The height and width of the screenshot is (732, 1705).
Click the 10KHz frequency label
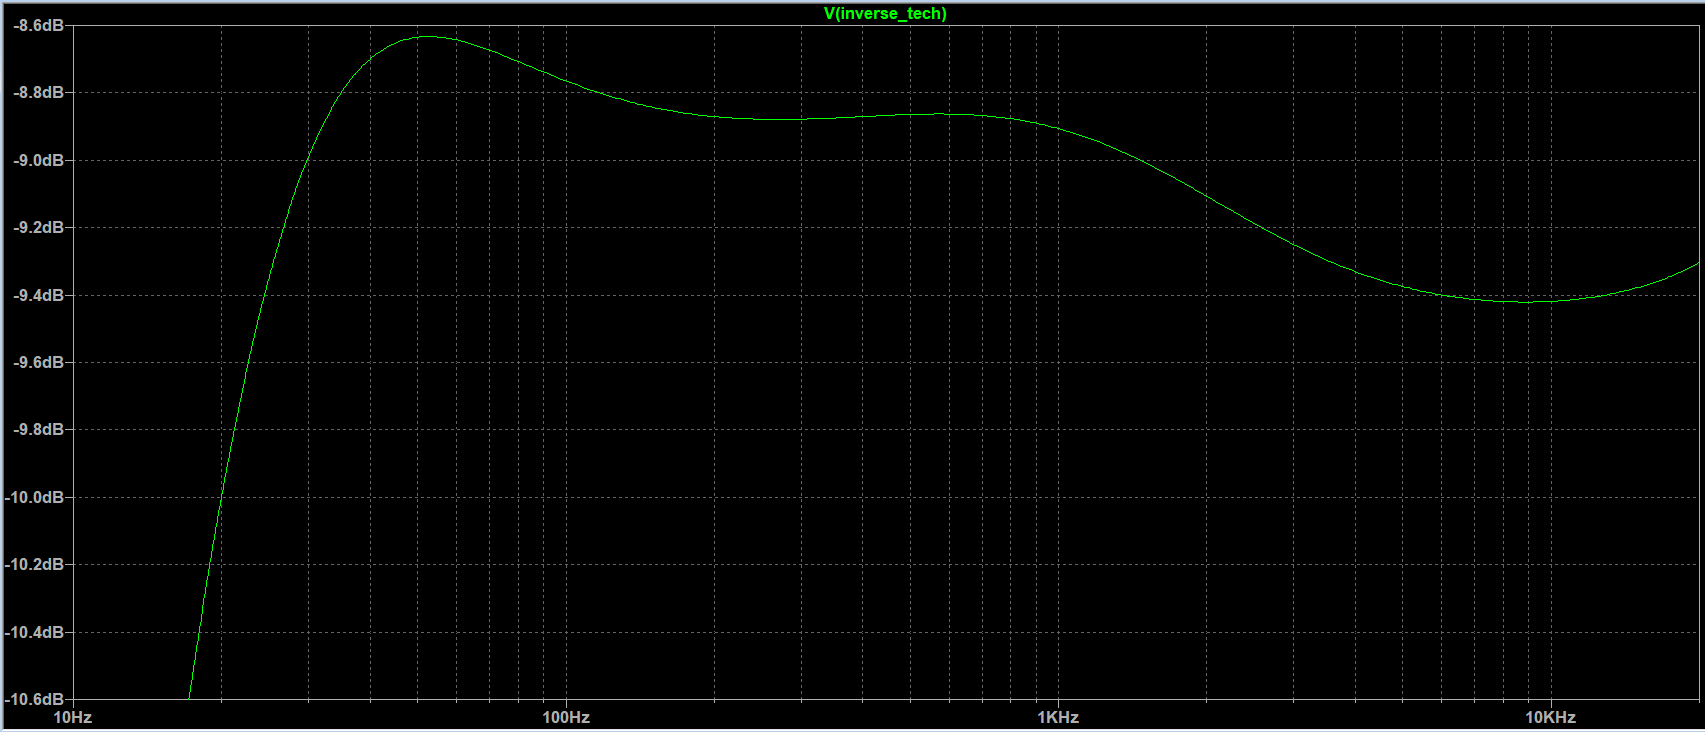tap(1550, 717)
